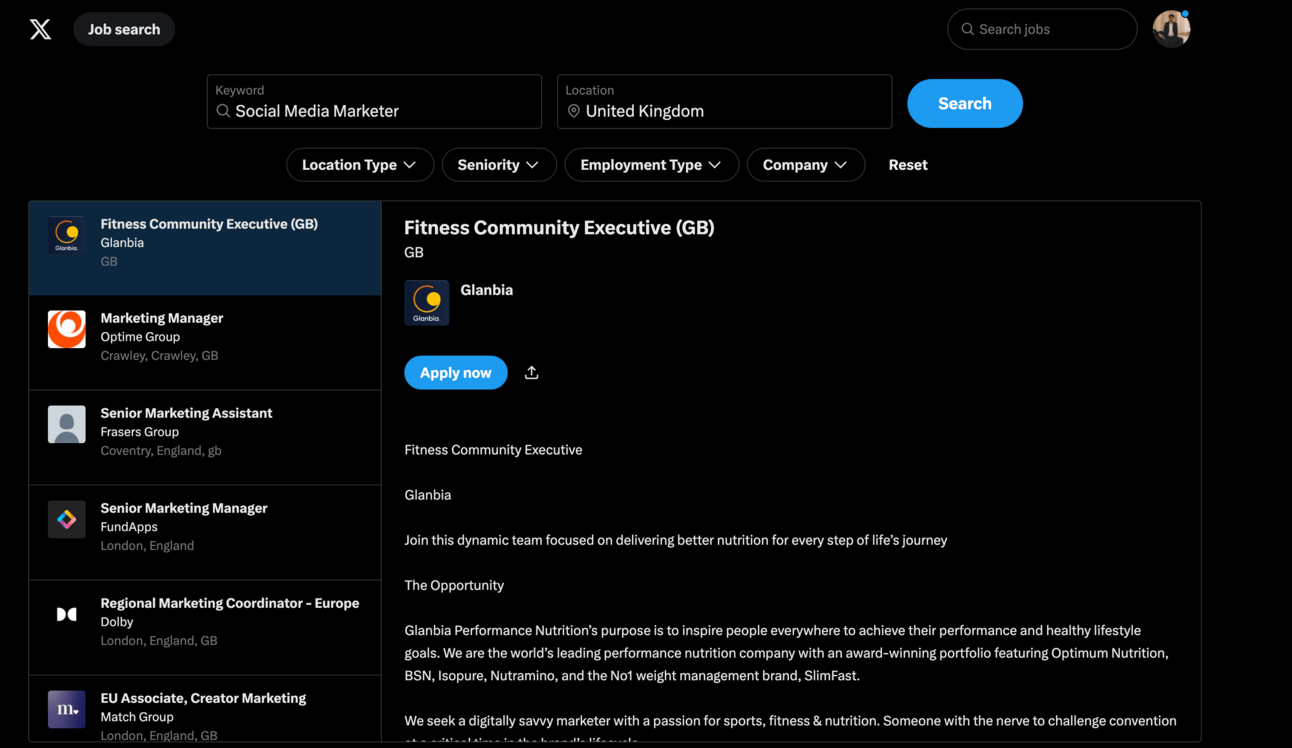Focus the Keyword input field
The image size is (1292, 748).
click(x=374, y=102)
